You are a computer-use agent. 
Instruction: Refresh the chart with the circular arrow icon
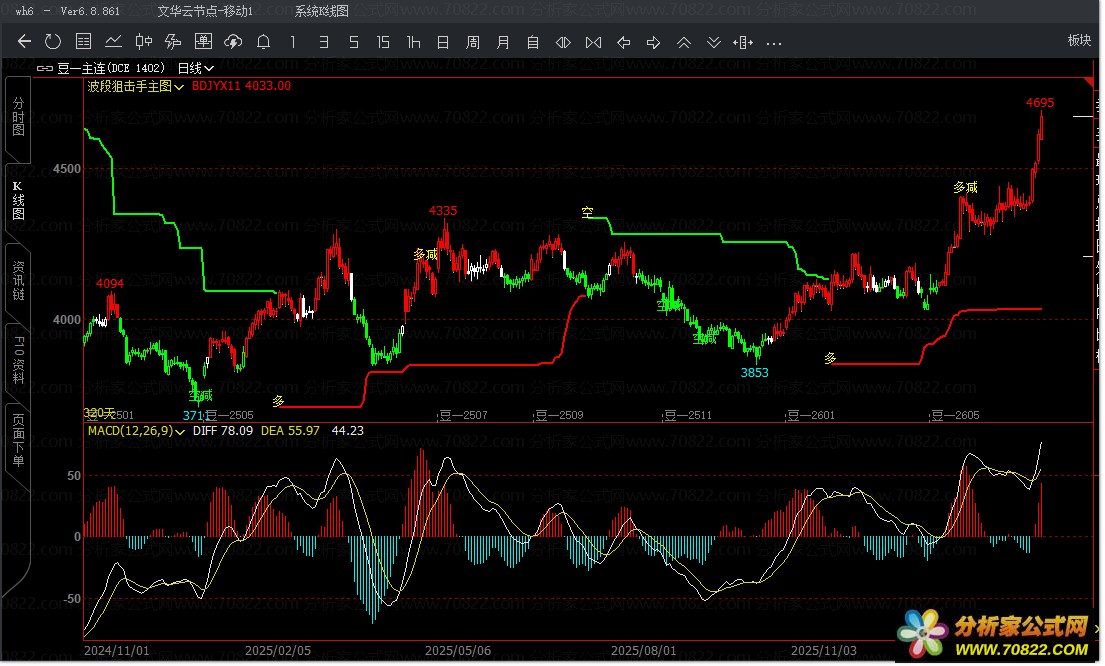click(x=53, y=42)
